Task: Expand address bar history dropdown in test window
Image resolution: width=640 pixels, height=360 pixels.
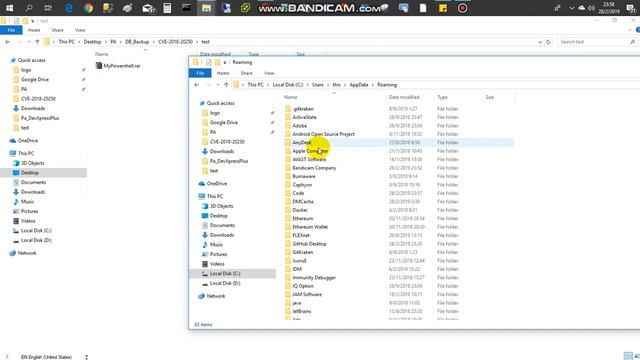Action: (x=540, y=42)
